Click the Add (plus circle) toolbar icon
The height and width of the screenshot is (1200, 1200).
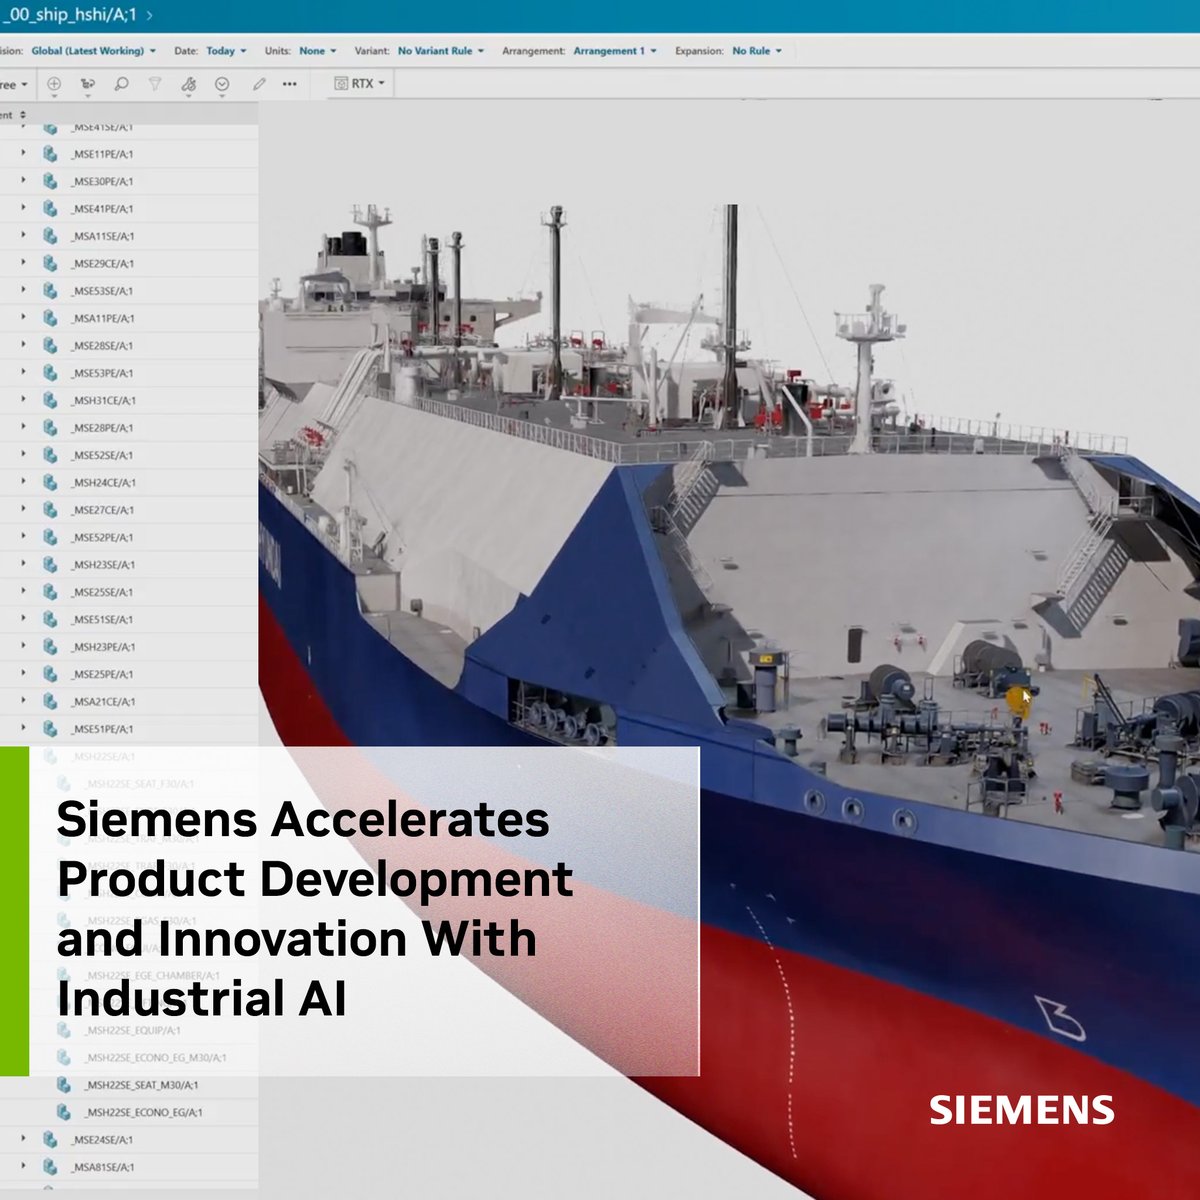tap(54, 85)
